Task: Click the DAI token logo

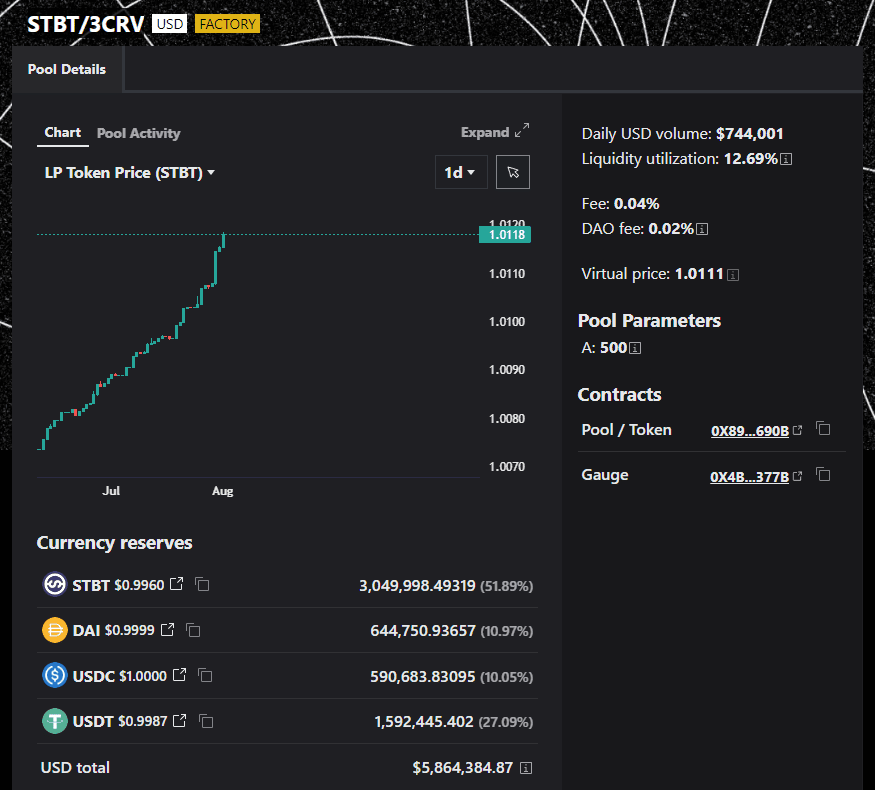Action: 55,630
